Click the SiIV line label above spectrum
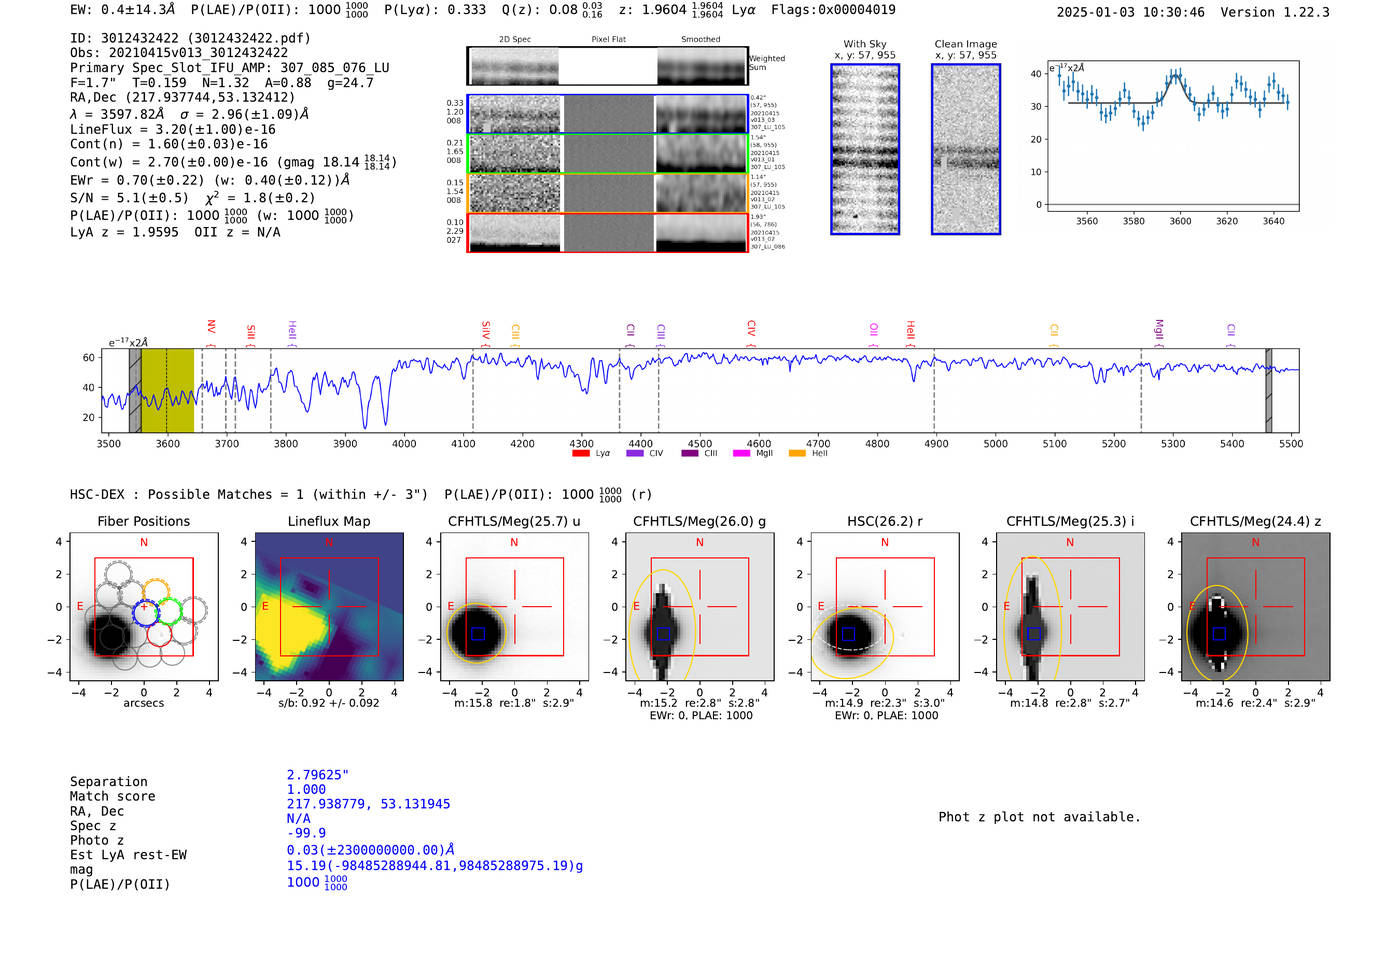This screenshot has height=953, width=1400. click(486, 329)
